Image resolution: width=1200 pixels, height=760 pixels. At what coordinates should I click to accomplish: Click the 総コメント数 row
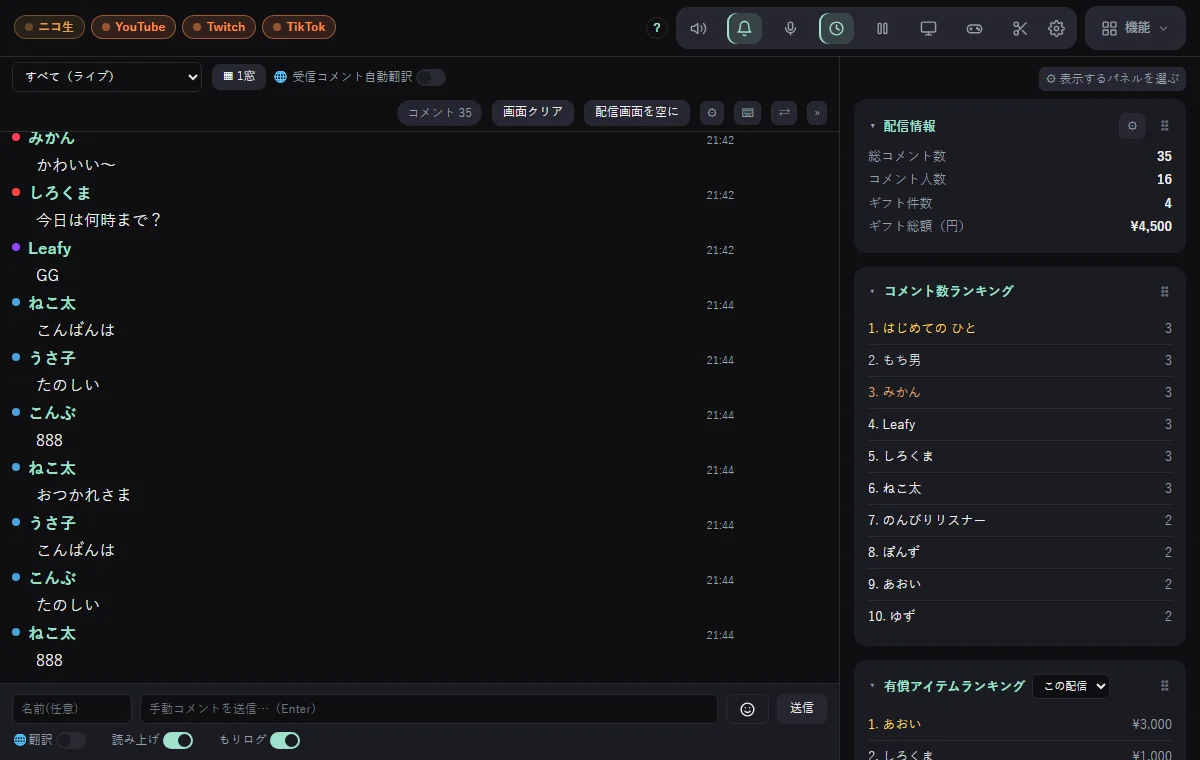pos(1020,156)
